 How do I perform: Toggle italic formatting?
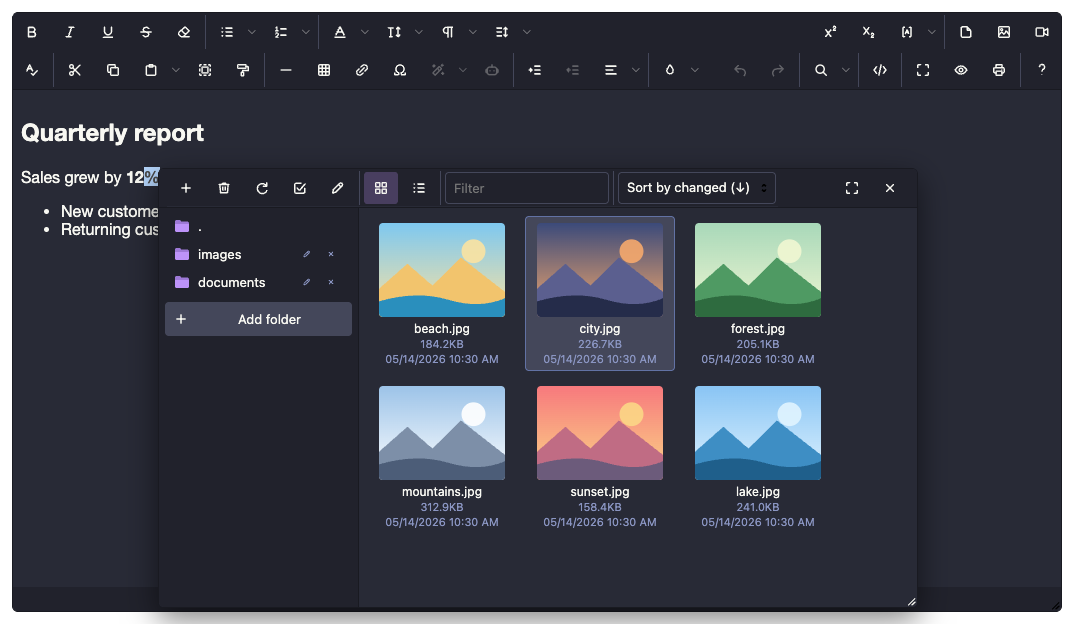[x=69, y=32]
